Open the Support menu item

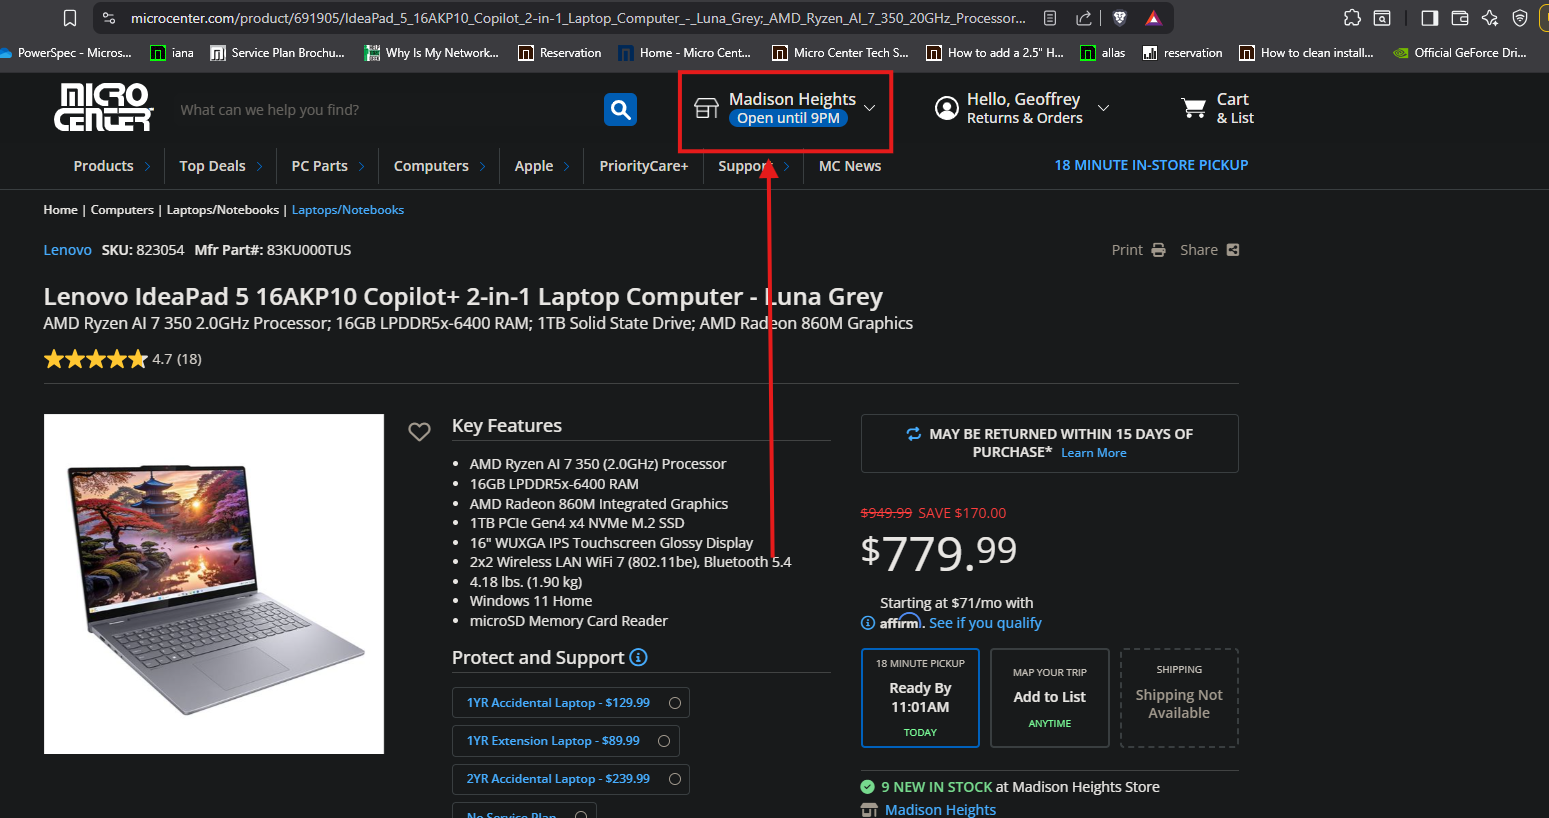point(746,166)
